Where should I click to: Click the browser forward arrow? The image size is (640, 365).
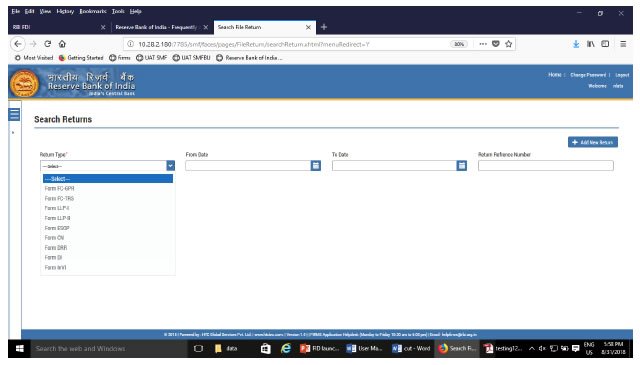[33, 44]
